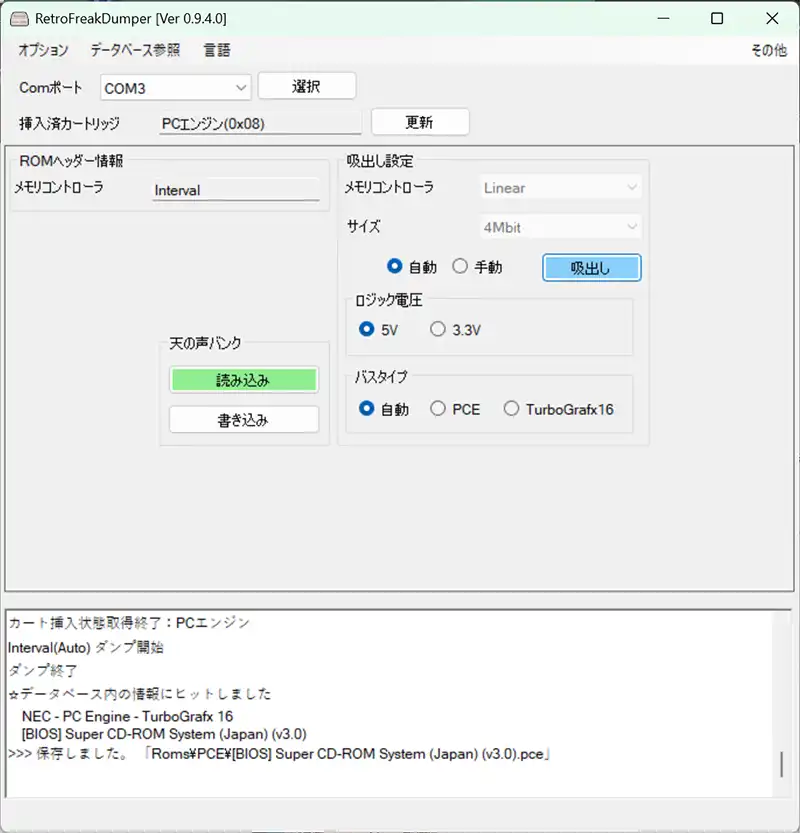Open the オプション menu
The width and height of the screenshot is (800, 833).
click(43, 50)
